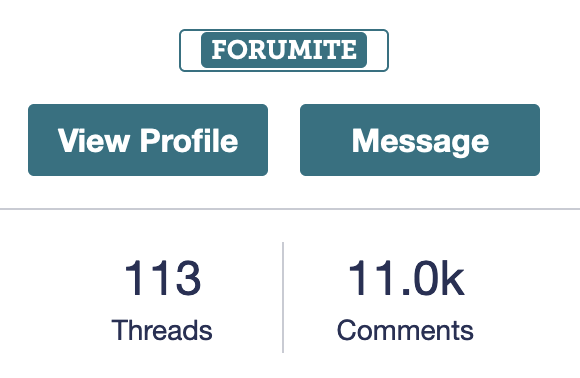The height and width of the screenshot is (378, 580).
Task: Select the Threads label
Action: [x=162, y=330]
